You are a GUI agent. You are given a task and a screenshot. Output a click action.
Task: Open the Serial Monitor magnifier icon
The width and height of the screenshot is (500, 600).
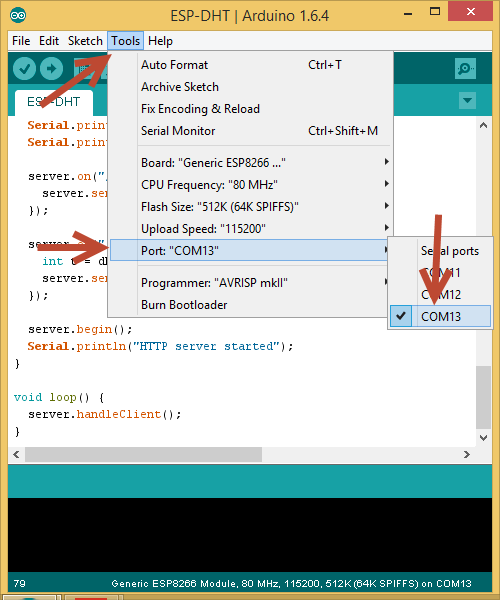(x=465, y=68)
